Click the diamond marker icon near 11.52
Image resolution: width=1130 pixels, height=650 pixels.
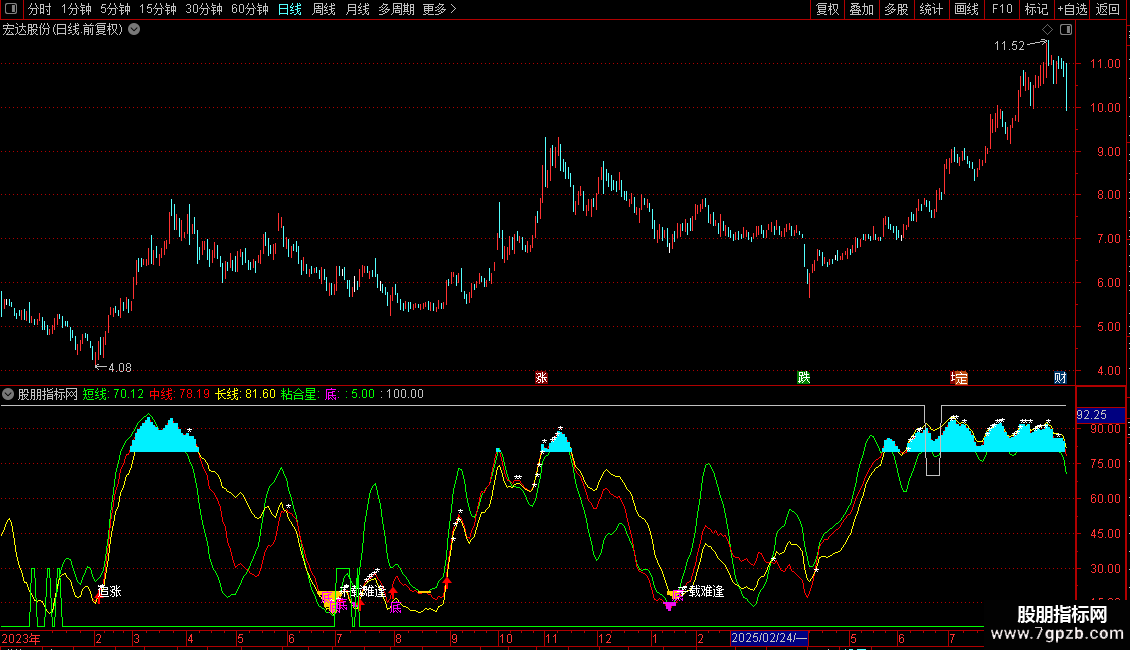(x=1047, y=29)
